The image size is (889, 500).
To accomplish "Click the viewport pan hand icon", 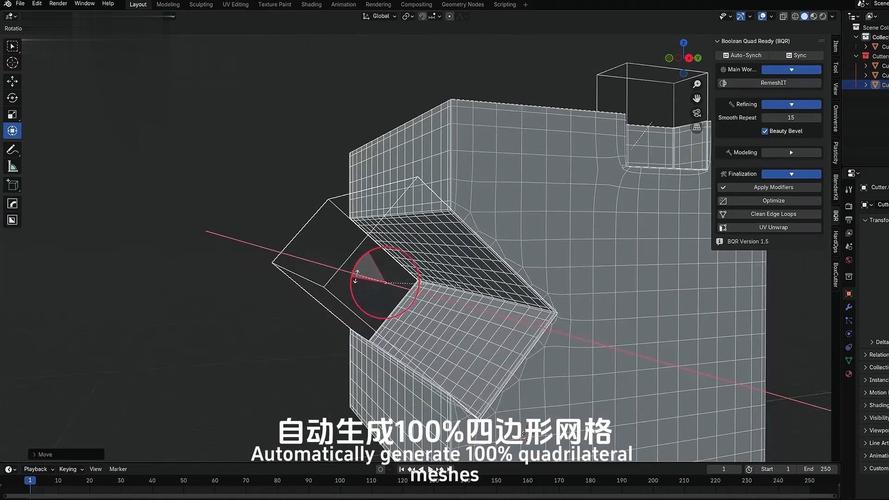I will coord(697,99).
